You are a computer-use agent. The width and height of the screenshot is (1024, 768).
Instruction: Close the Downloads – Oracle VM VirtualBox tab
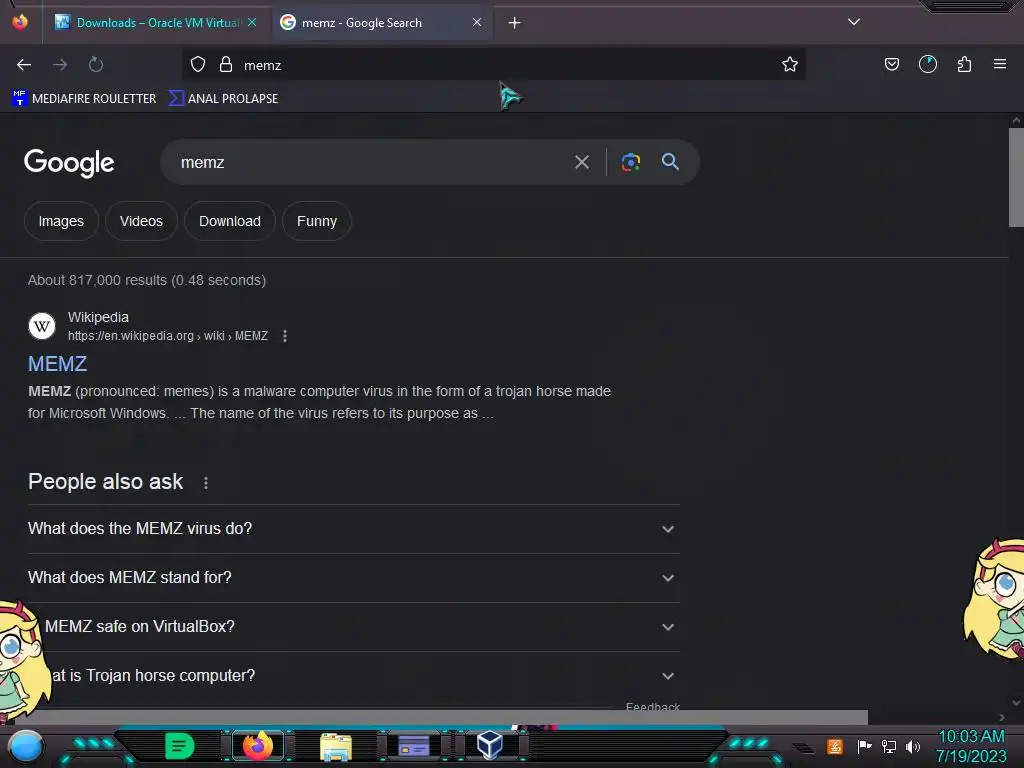coord(252,23)
